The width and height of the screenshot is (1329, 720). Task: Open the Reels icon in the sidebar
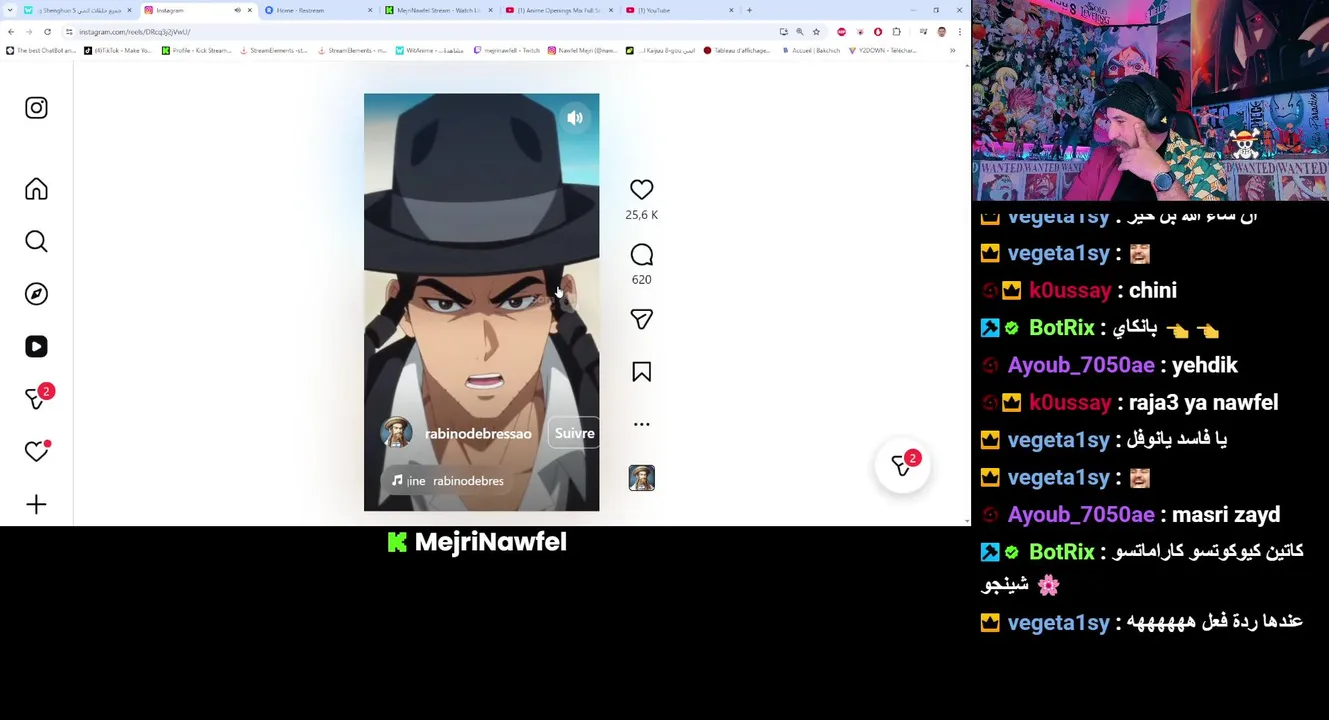tap(36, 346)
